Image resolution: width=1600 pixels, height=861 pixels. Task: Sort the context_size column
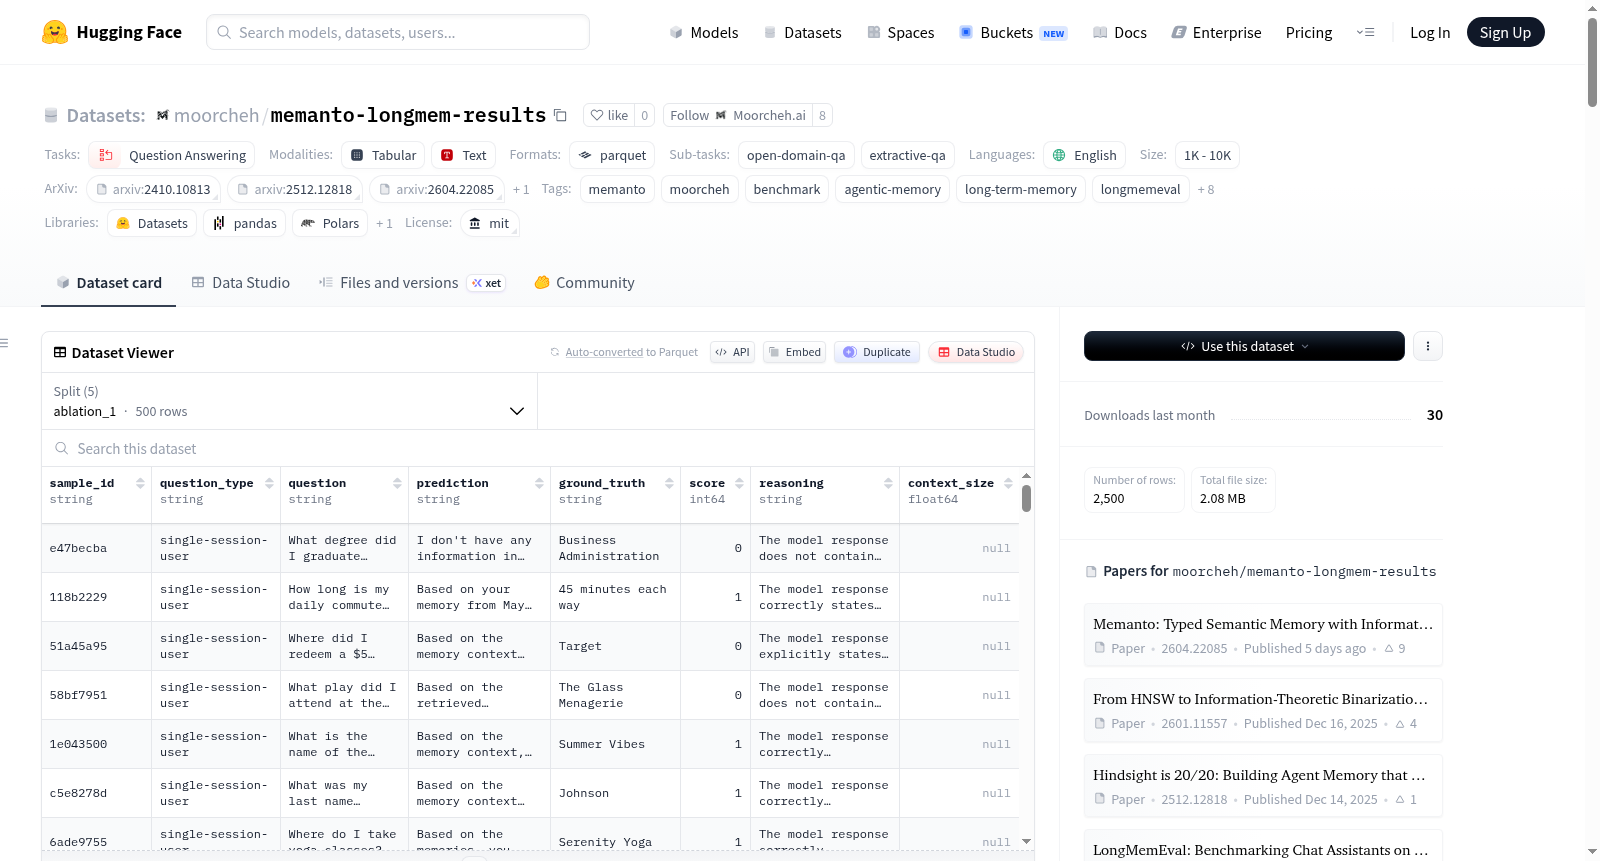1008,483
